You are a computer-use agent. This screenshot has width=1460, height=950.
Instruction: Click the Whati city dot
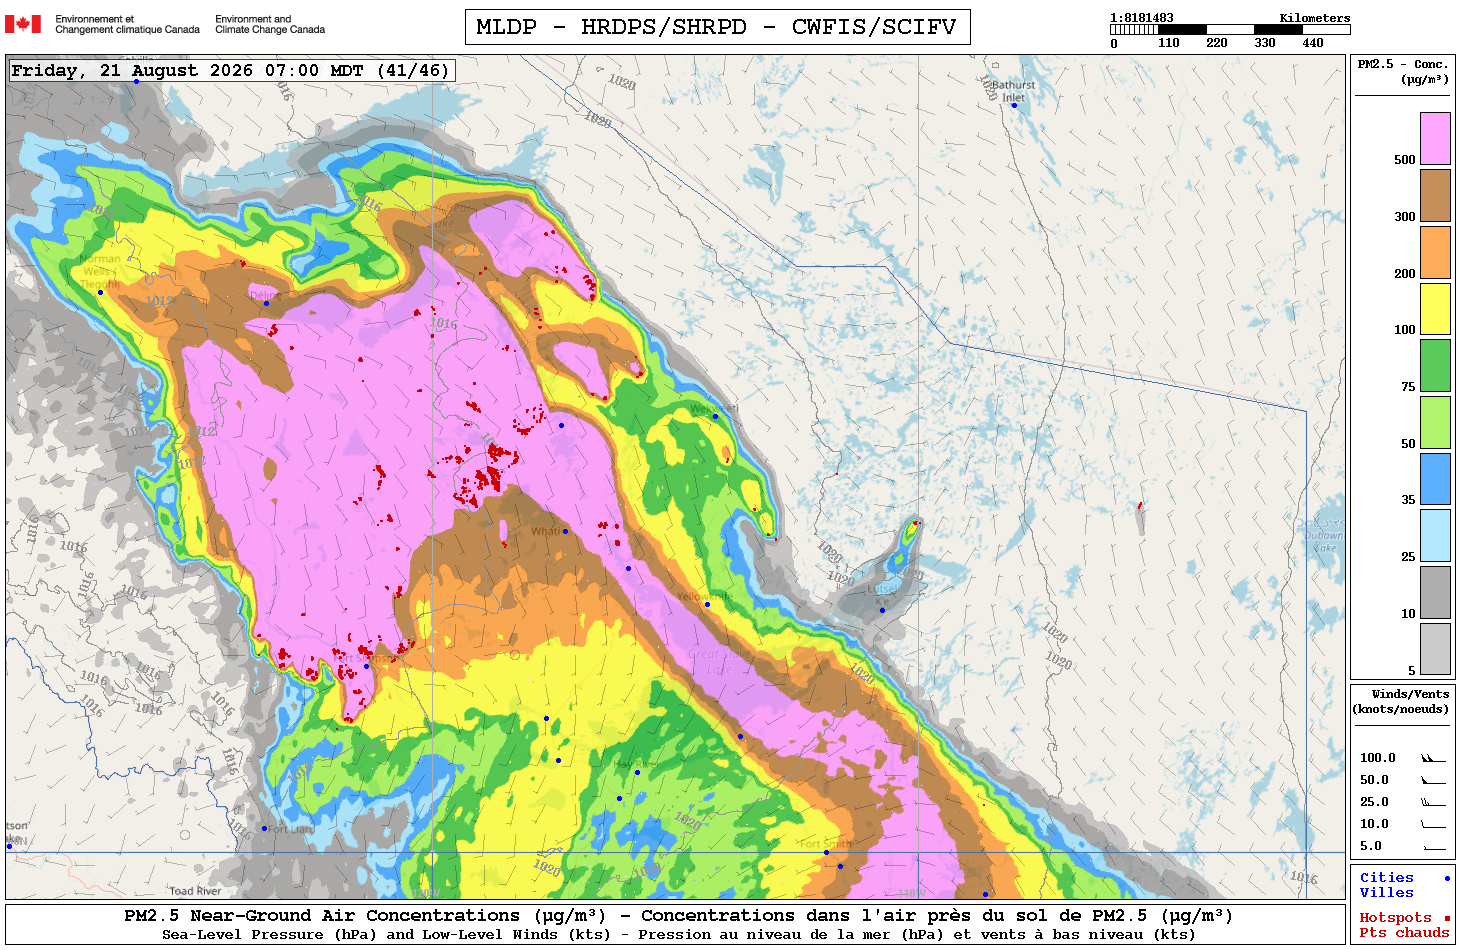pyautogui.click(x=565, y=531)
